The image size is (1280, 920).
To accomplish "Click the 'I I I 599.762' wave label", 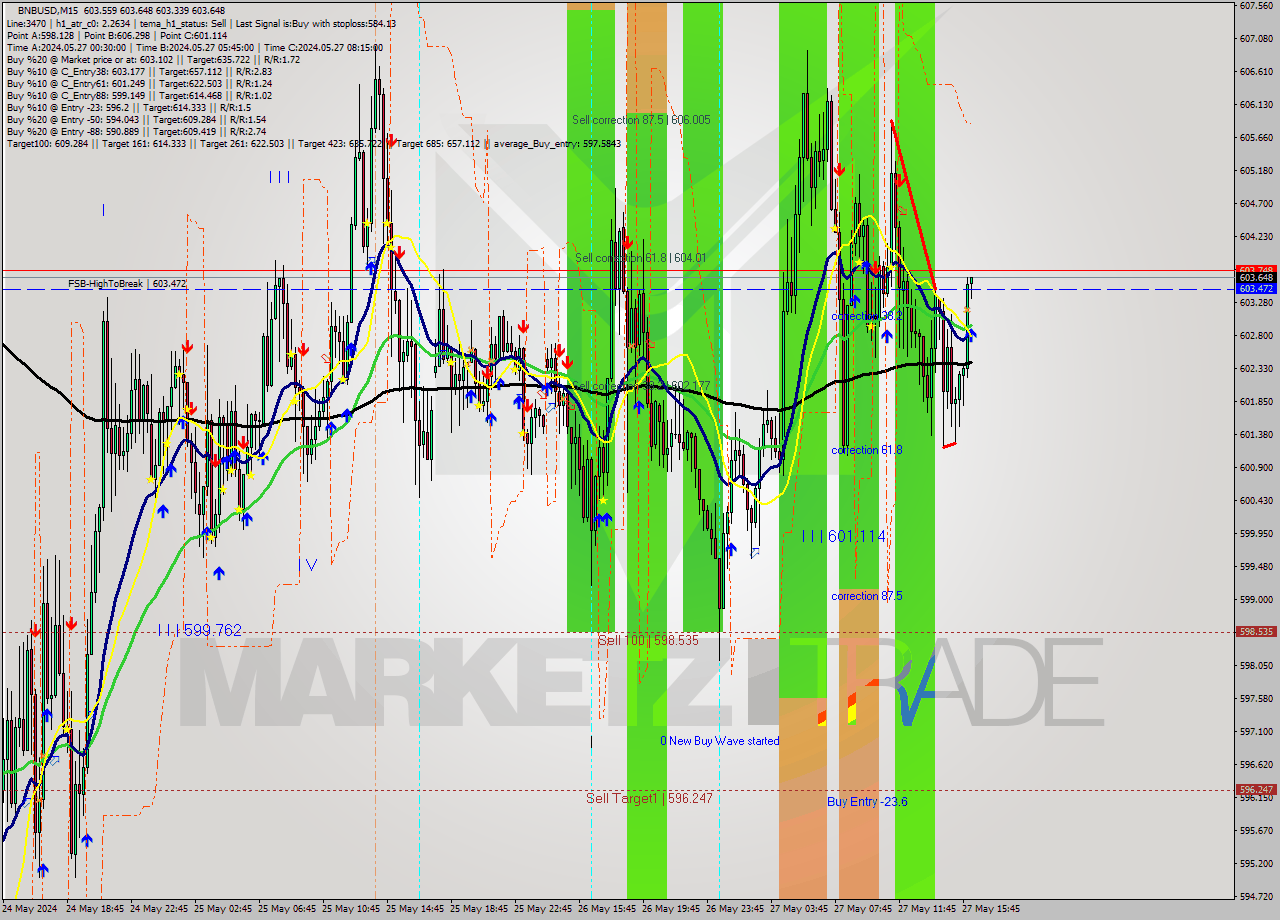I will pyautogui.click(x=200, y=630).
